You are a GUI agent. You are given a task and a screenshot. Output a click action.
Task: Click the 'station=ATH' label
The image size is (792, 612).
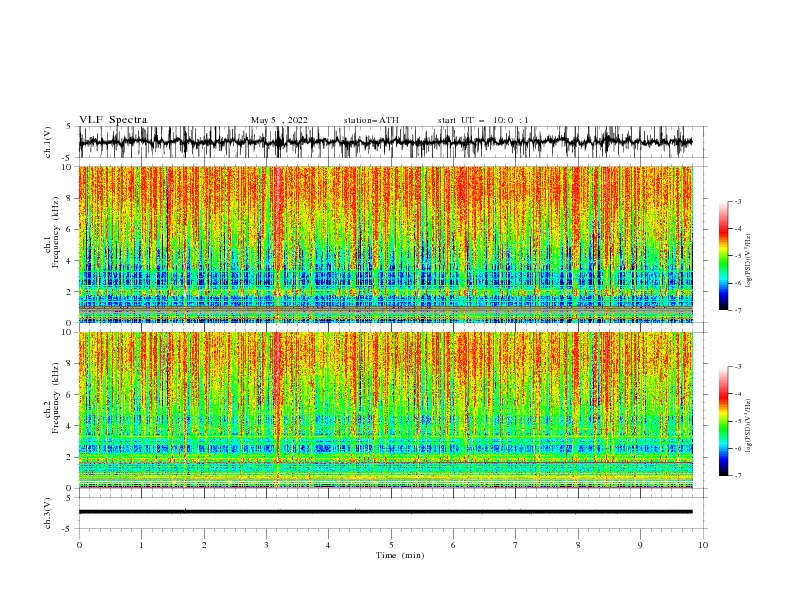[371, 120]
